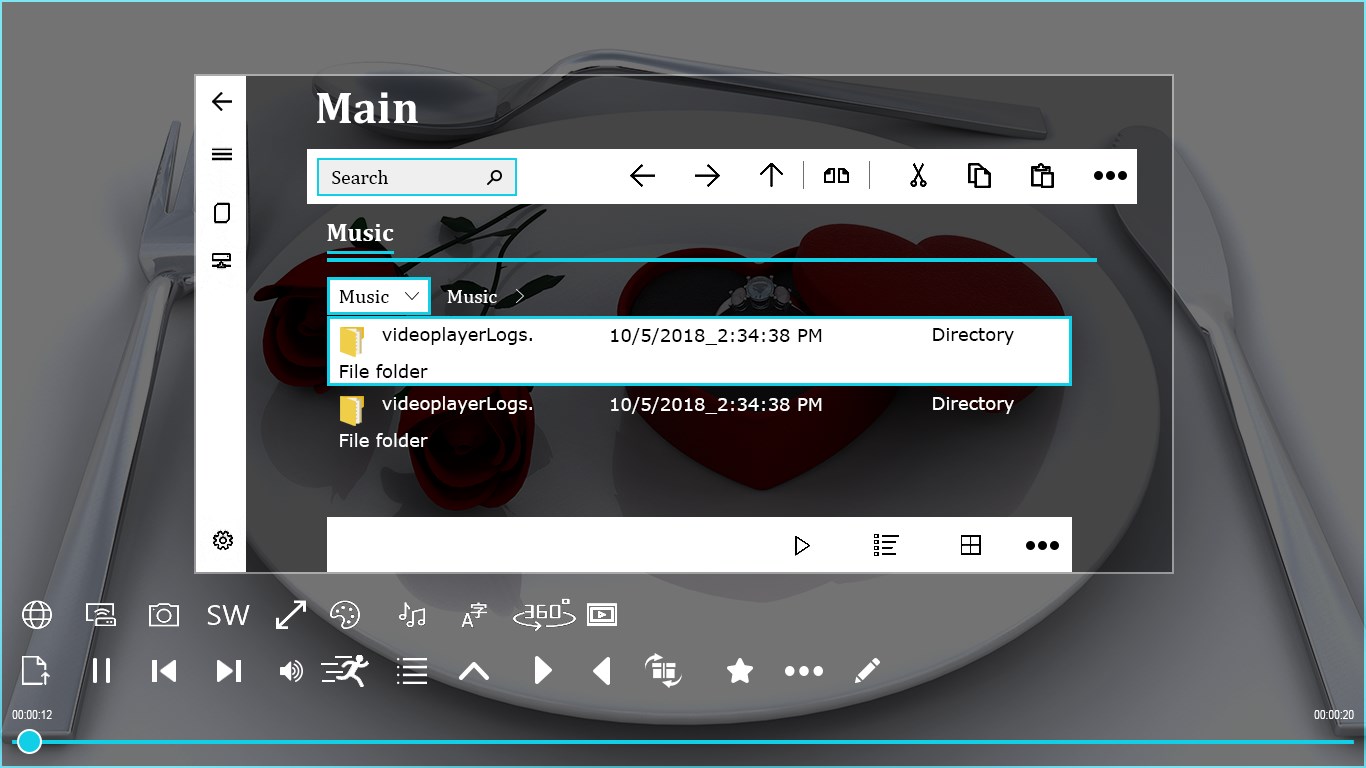Image resolution: width=1366 pixels, height=768 pixels.
Task: Open the color palette icon
Action: coord(344,615)
